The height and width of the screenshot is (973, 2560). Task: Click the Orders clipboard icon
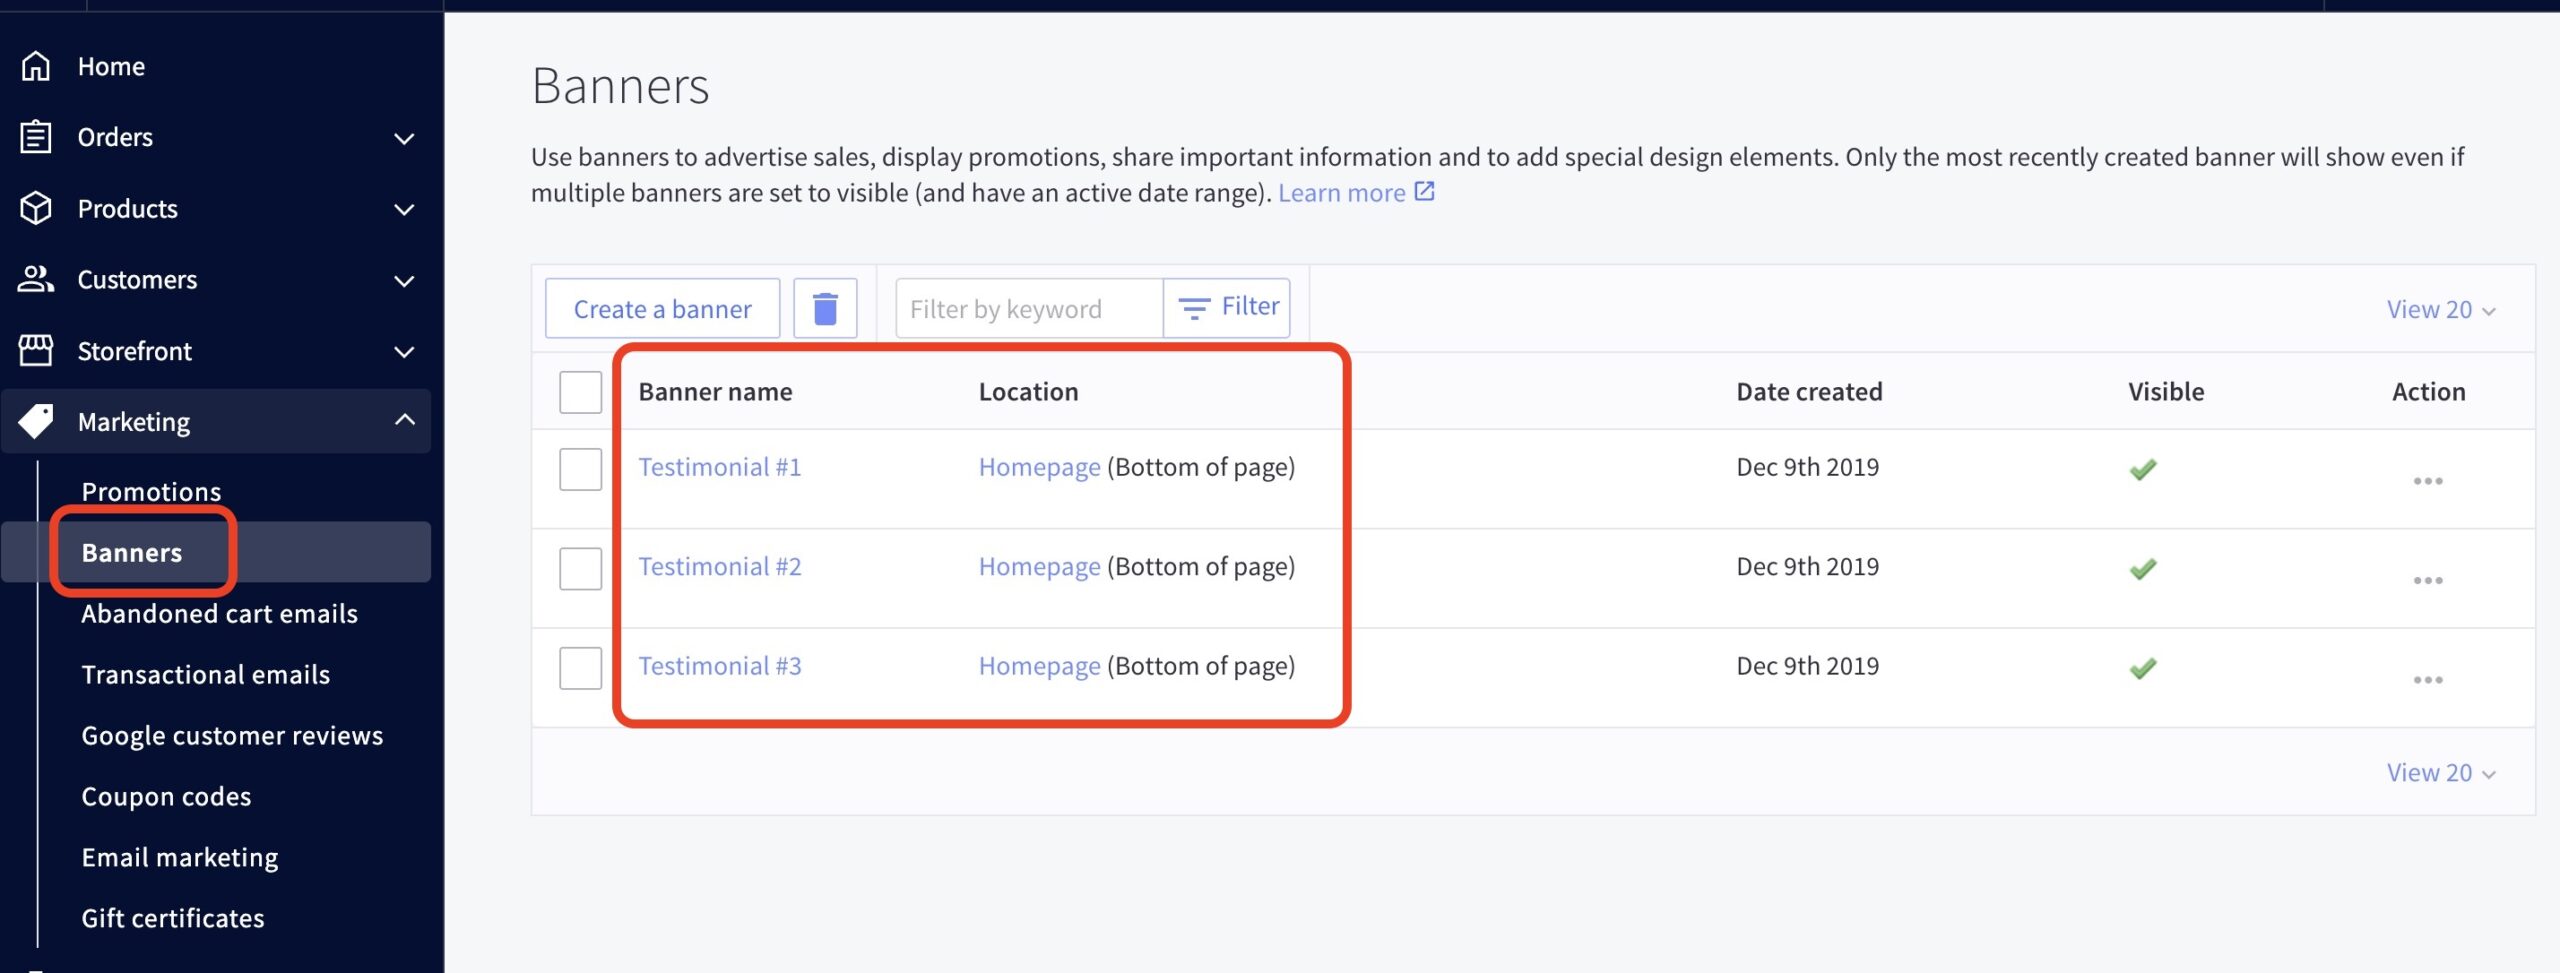[x=36, y=137]
